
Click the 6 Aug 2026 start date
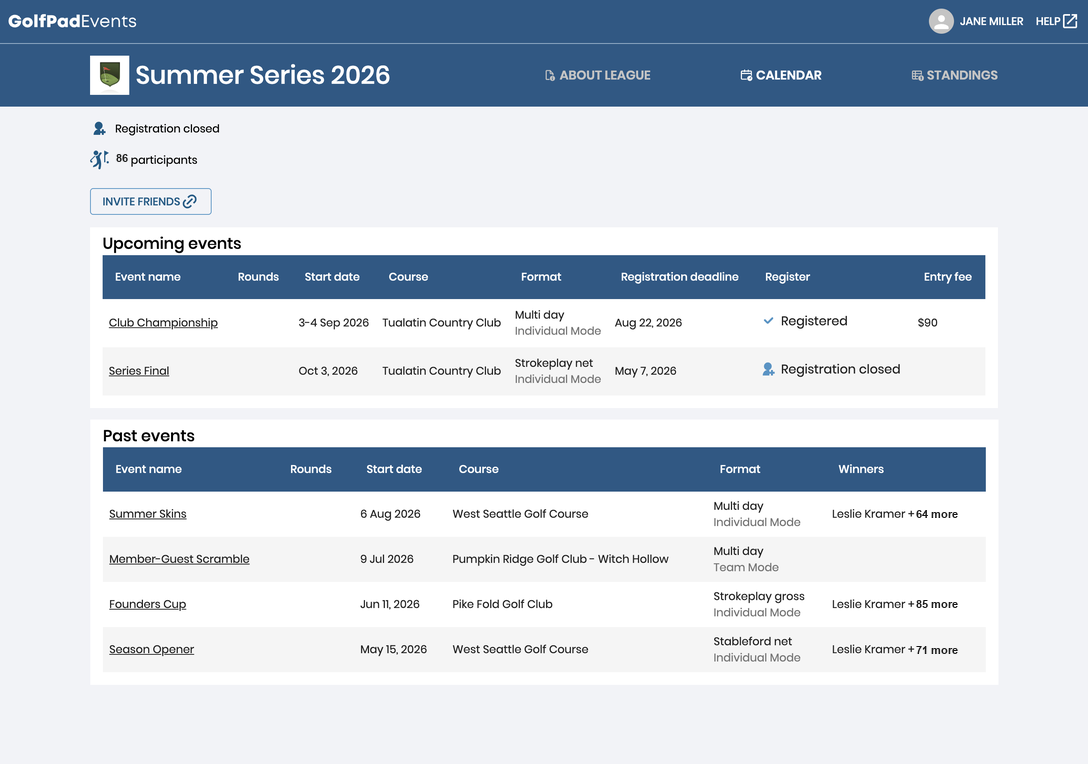[x=390, y=513]
